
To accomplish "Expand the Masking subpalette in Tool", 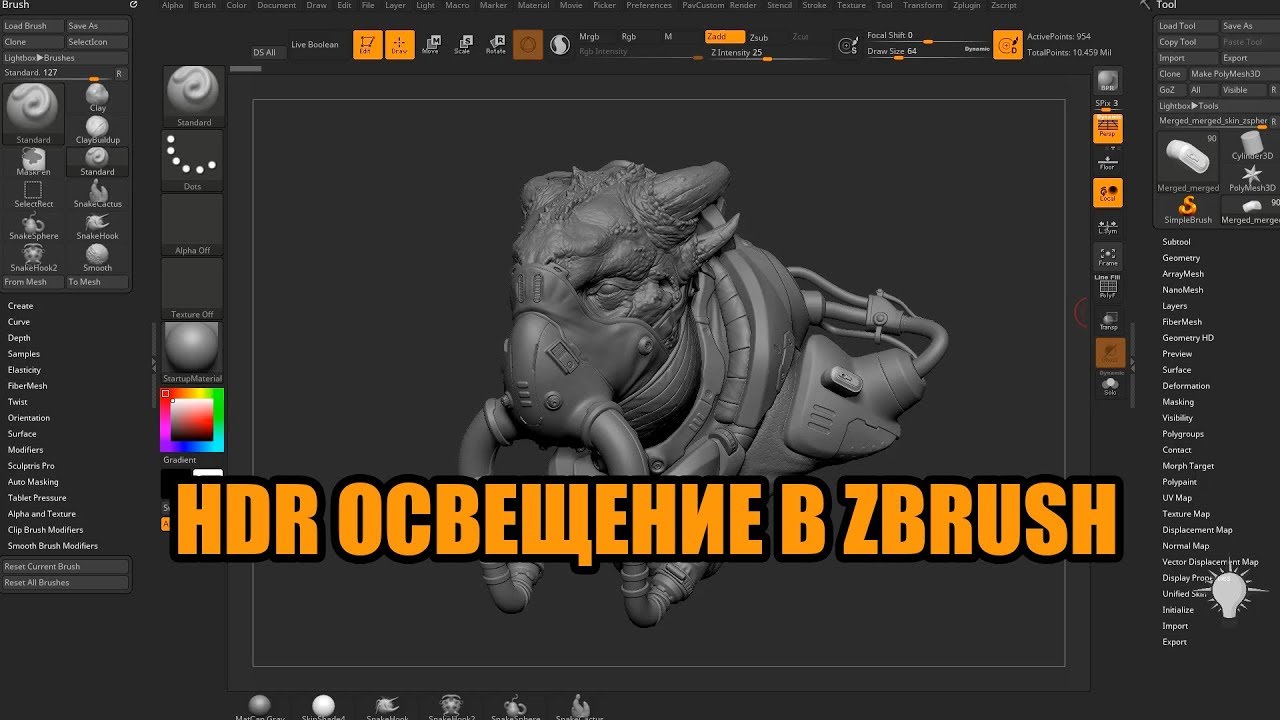I will point(1178,402).
